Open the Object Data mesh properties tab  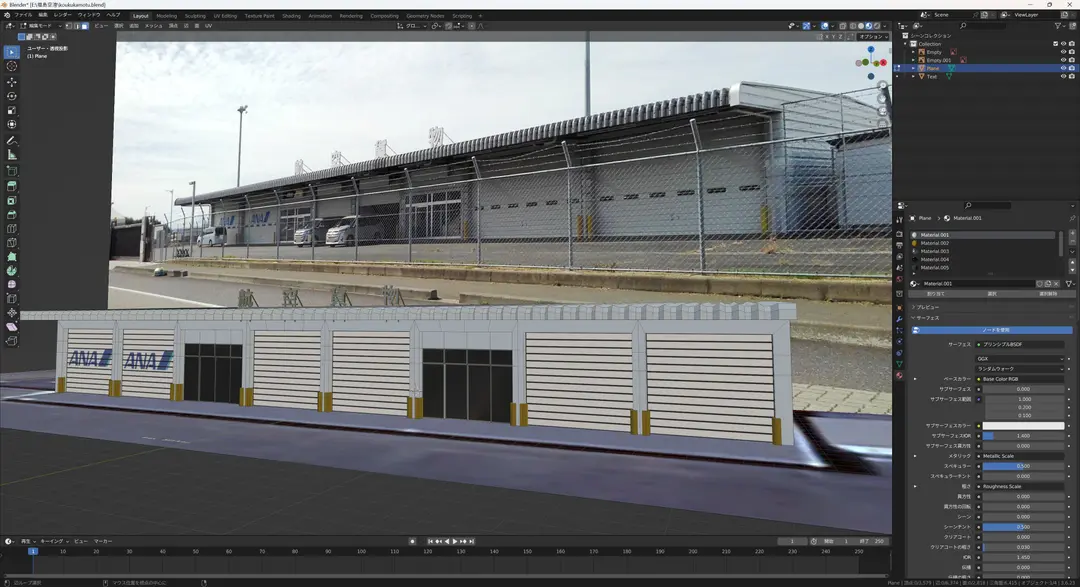click(x=899, y=364)
